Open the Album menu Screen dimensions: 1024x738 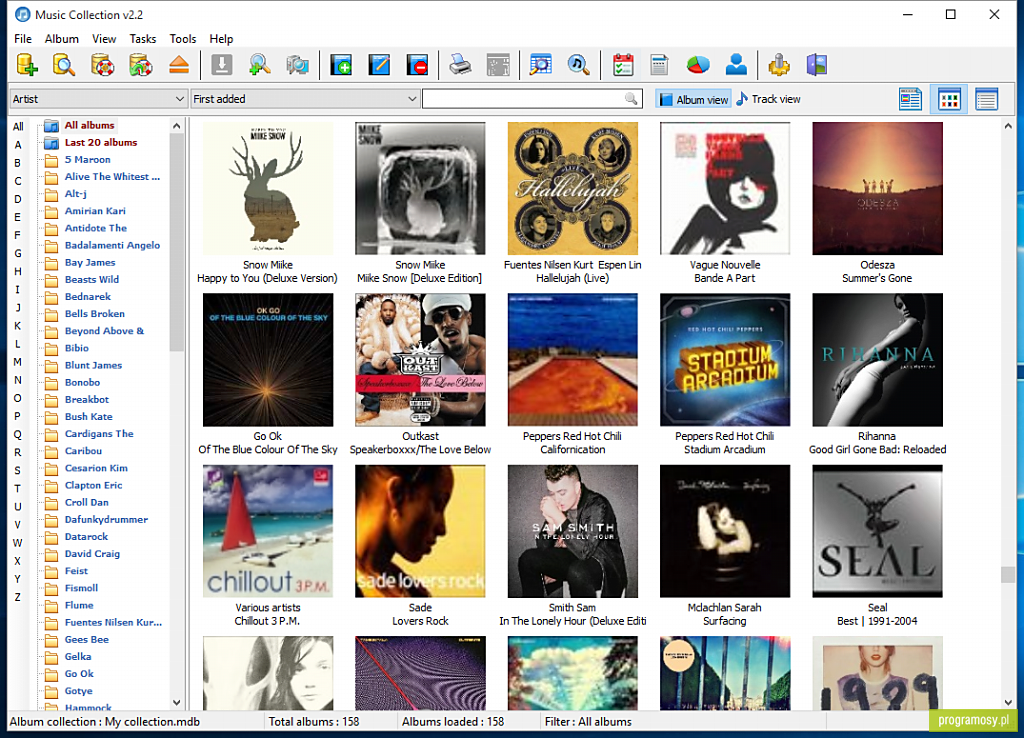coord(61,39)
